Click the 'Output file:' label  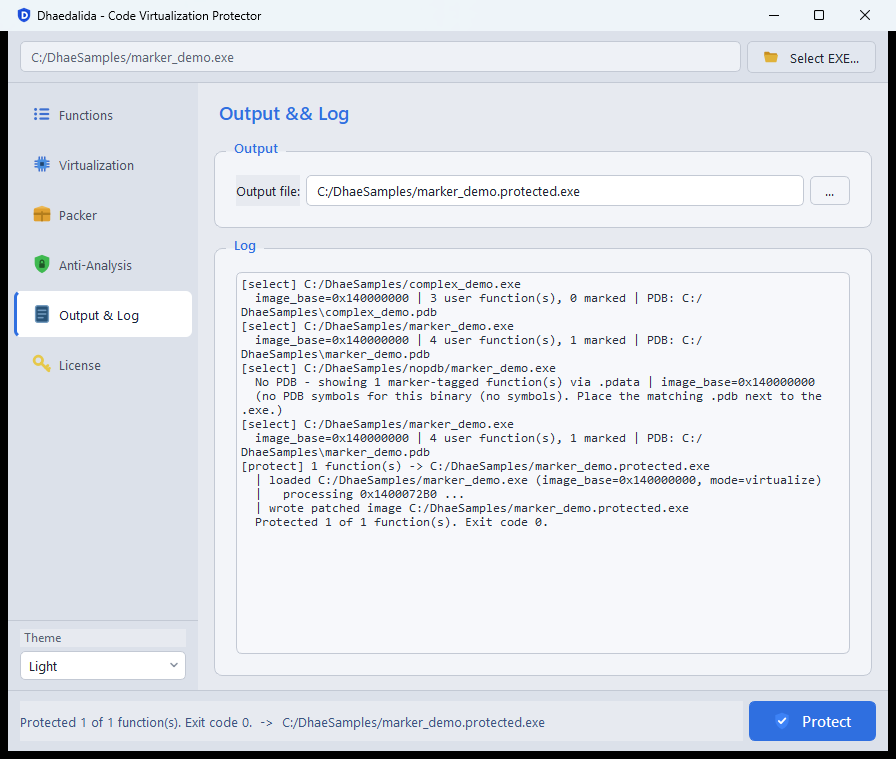[x=268, y=191]
